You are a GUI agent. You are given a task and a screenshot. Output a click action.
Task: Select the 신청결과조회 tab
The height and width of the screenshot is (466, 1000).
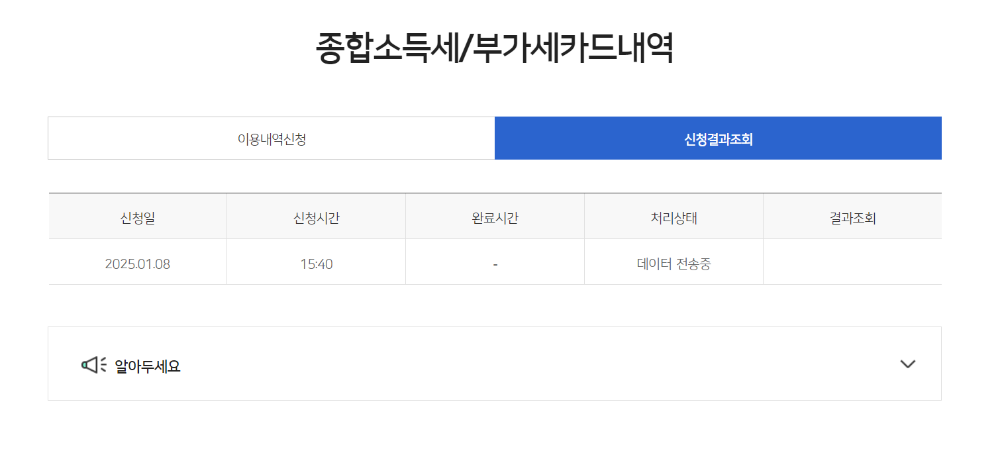718,138
